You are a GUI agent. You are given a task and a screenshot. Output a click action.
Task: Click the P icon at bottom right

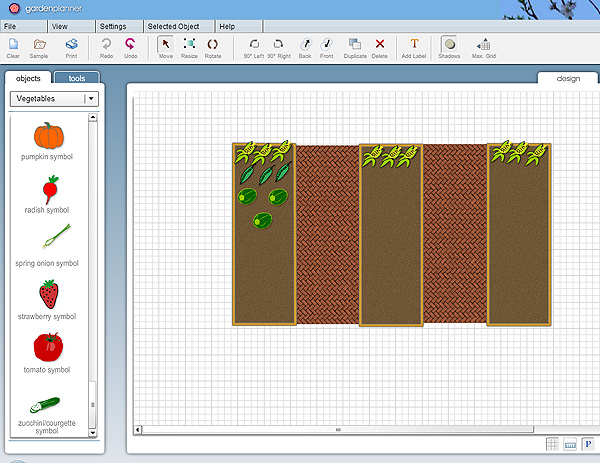click(588, 444)
